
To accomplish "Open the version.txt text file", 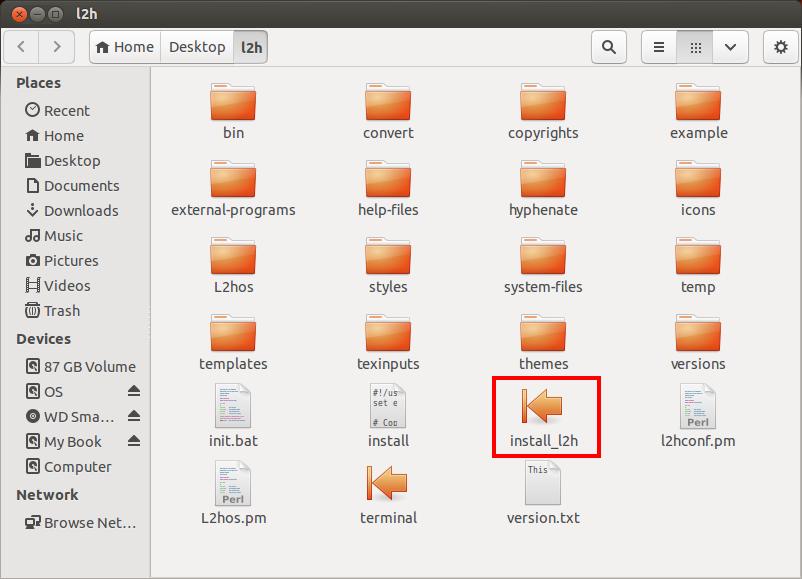I will pyautogui.click(x=543, y=484).
